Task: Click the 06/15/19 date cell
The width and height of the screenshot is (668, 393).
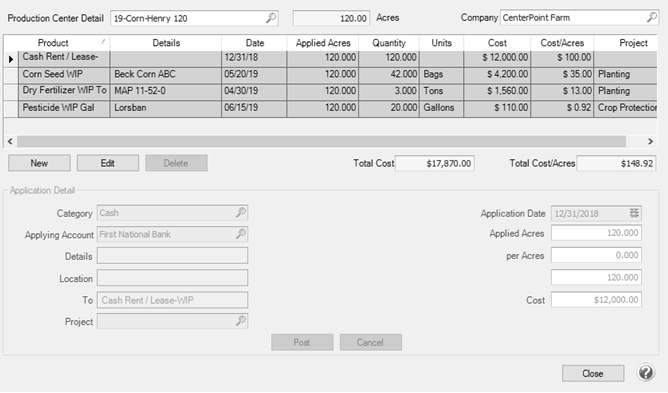Action: coord(254,108)
